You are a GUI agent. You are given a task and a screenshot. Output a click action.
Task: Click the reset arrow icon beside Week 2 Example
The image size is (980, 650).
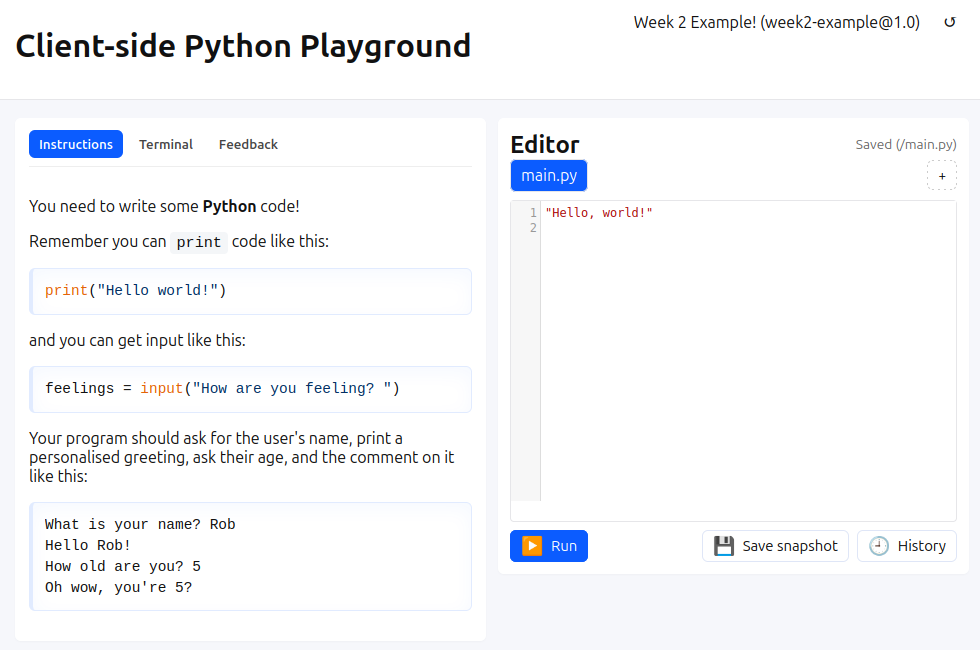pos(949,22)
